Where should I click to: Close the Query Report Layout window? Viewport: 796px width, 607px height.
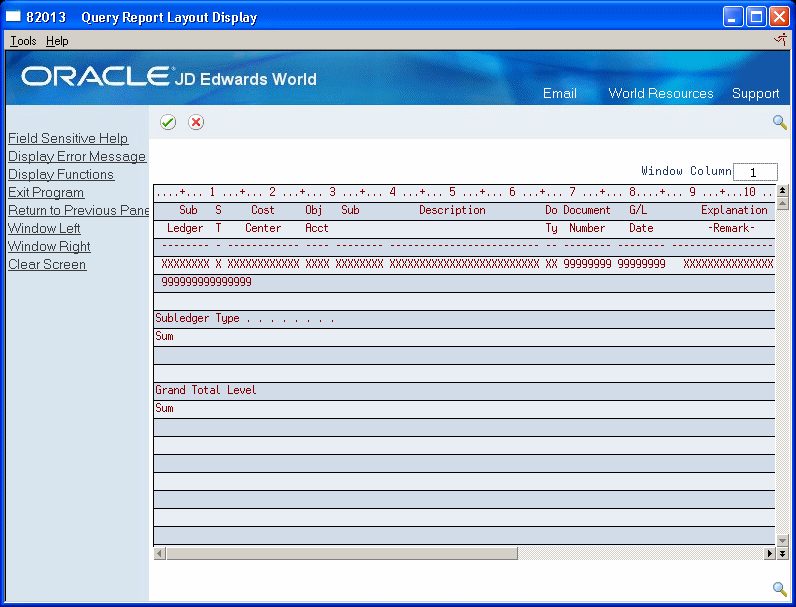tap(779, 17)
